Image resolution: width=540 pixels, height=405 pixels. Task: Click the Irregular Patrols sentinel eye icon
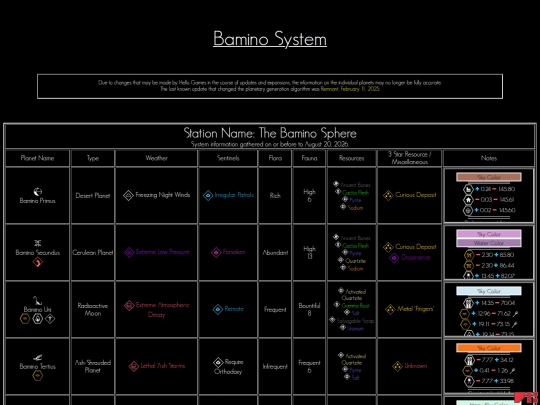[x=208, y=195]
